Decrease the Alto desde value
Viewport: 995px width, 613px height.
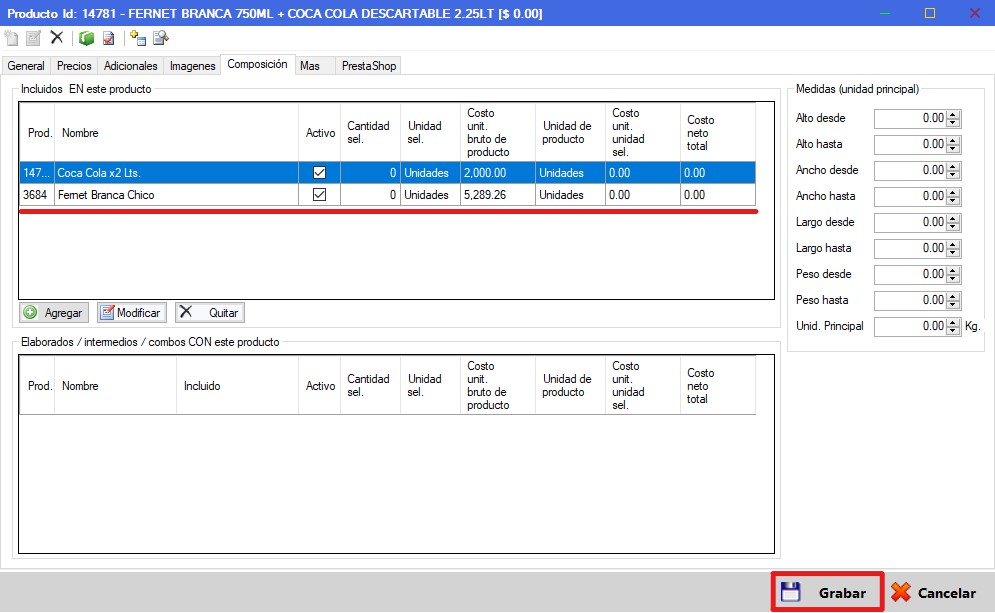(953, 122)
